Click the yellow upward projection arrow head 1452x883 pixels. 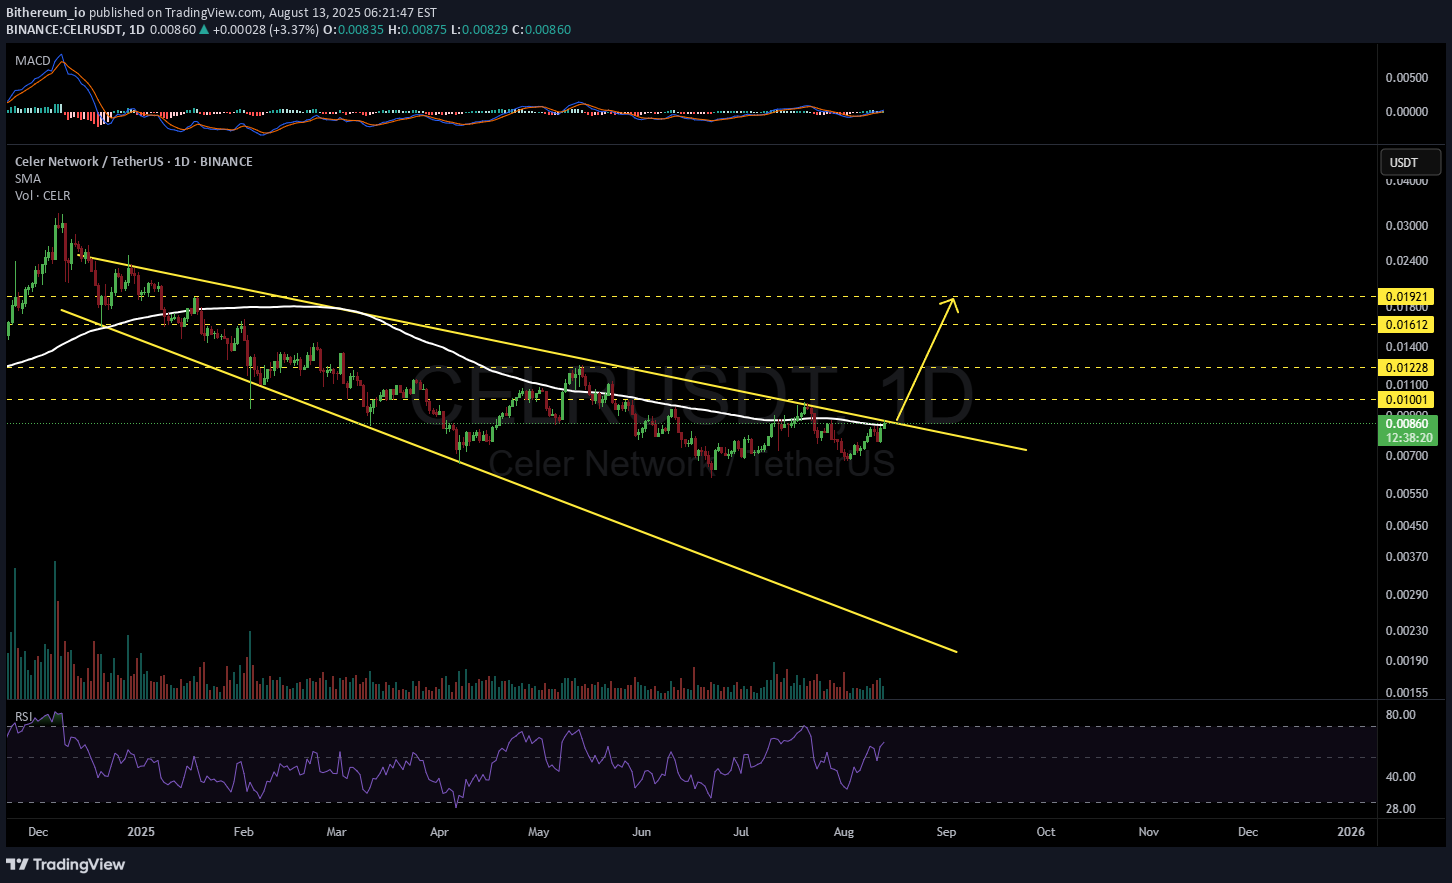953,302
